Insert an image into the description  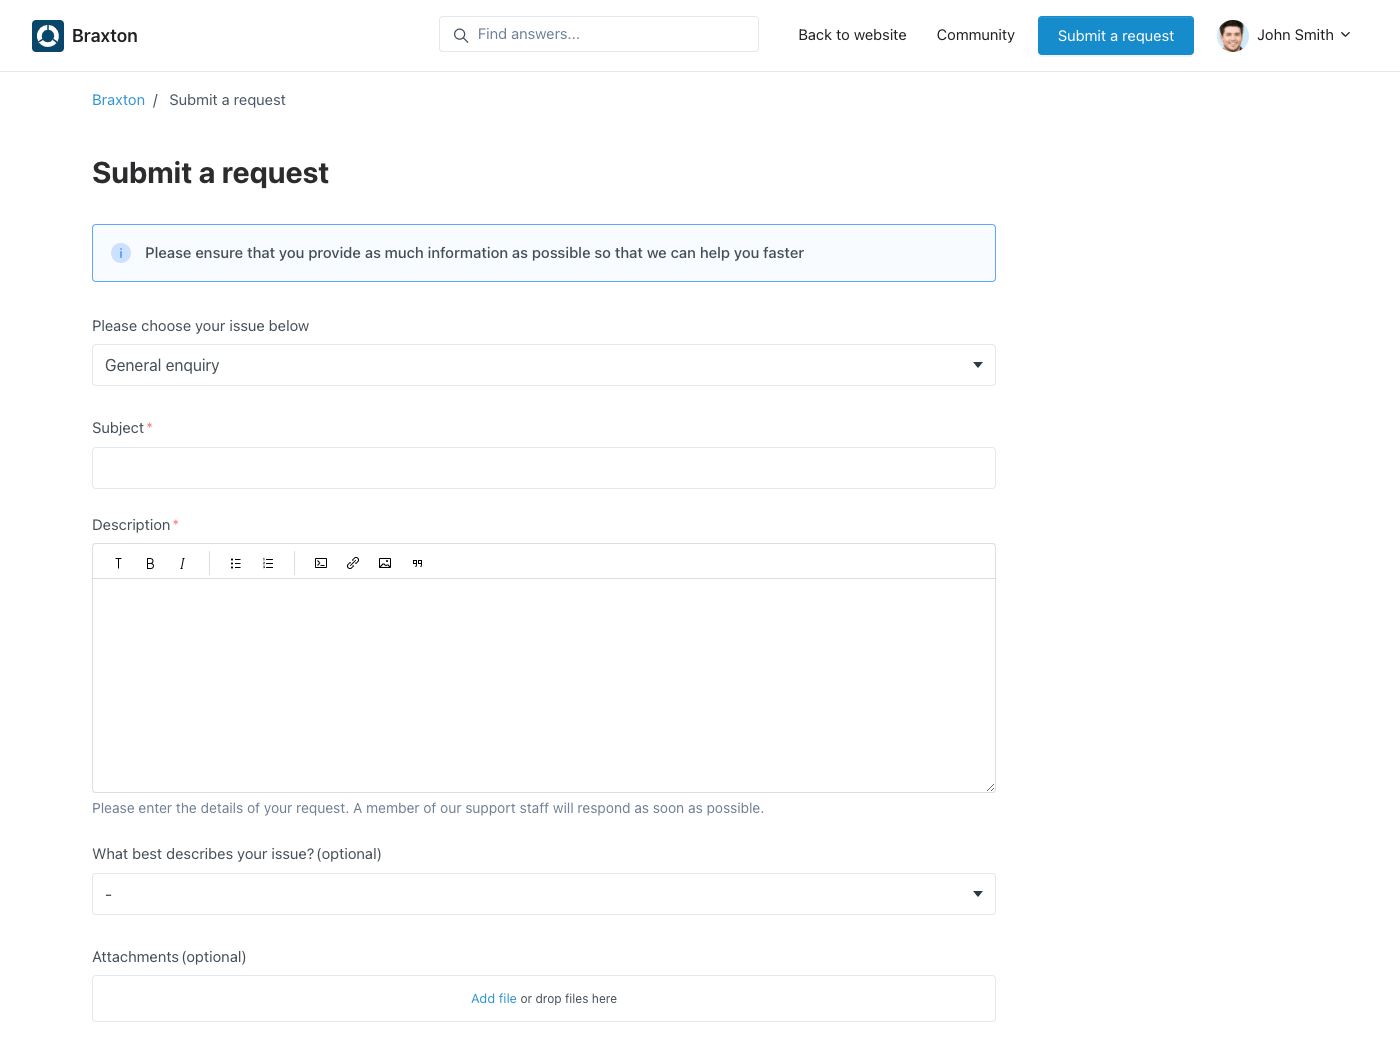(x=385, y=563)
